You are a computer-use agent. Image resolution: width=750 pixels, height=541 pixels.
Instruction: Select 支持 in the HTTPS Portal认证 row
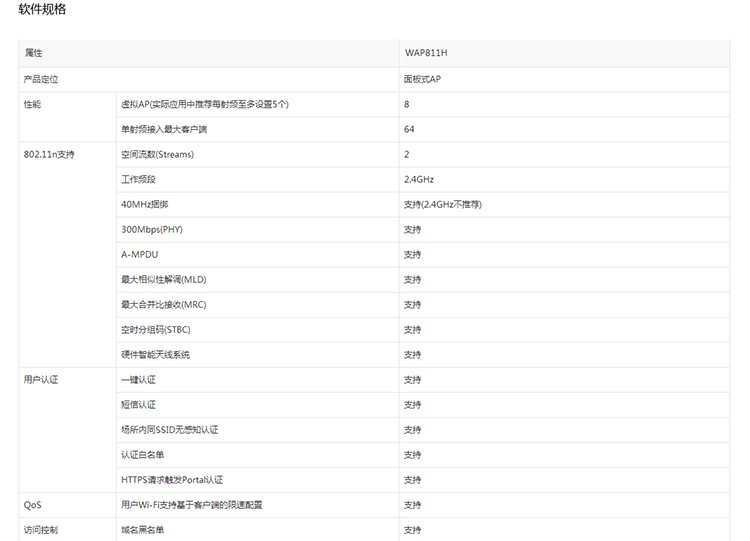click(564, 480)
